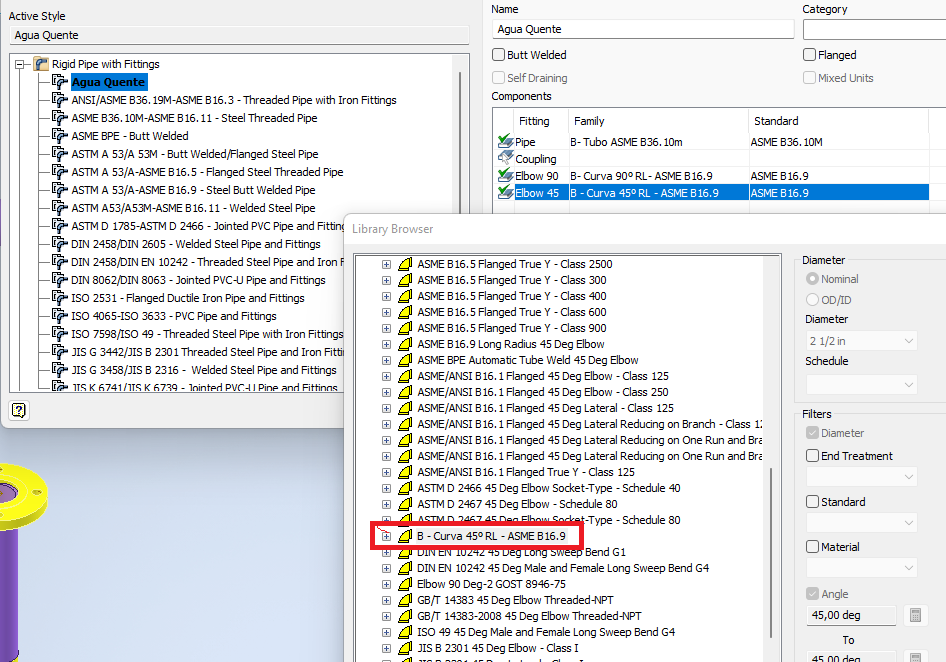Image resolution: width=946 pixels, height=662 pixels.
Task: Click the styles tree vertical scrollbar
Action: pos(460,143)
